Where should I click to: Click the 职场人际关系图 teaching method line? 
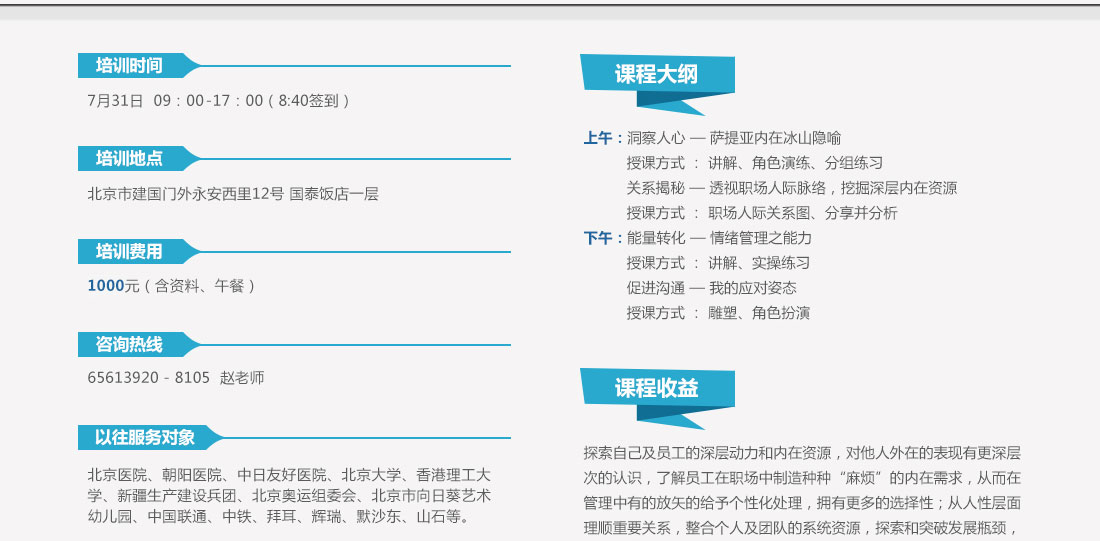click(x=762, y=213)
